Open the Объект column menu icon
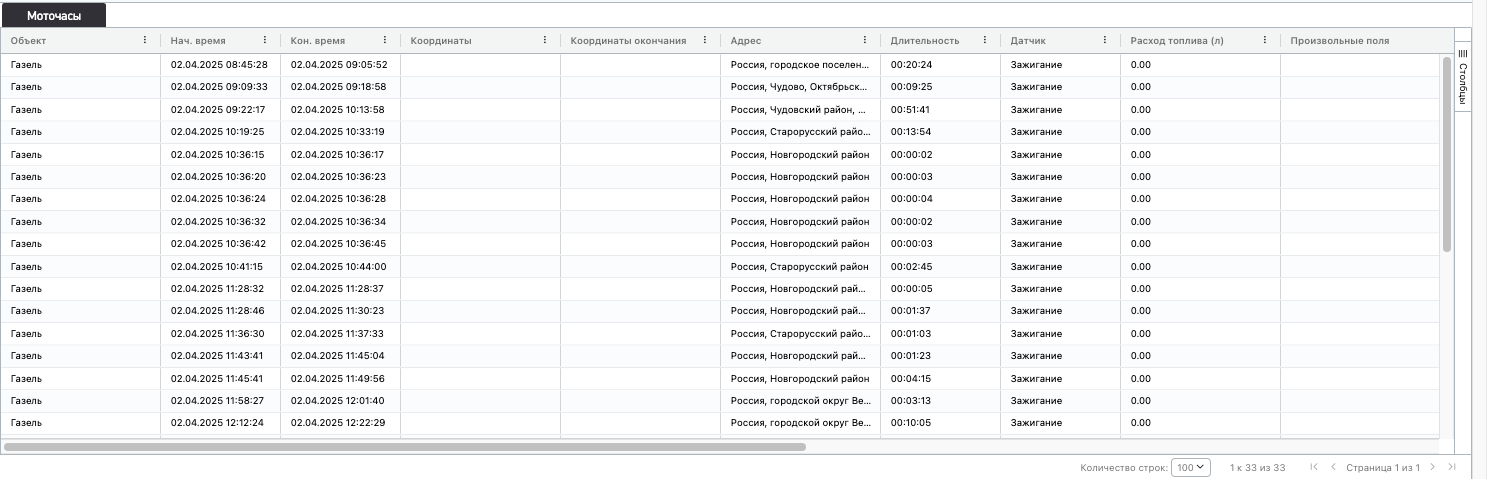 [145, 41]
